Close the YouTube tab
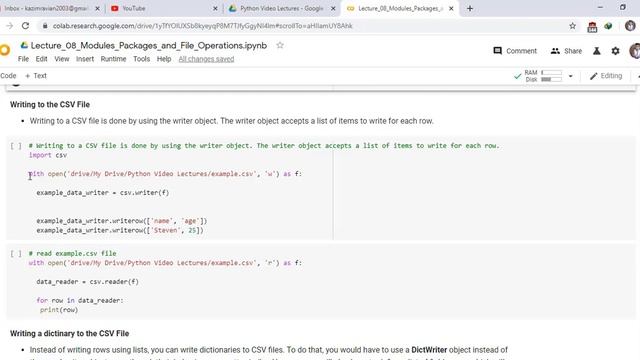 click(x=215, y=8)
